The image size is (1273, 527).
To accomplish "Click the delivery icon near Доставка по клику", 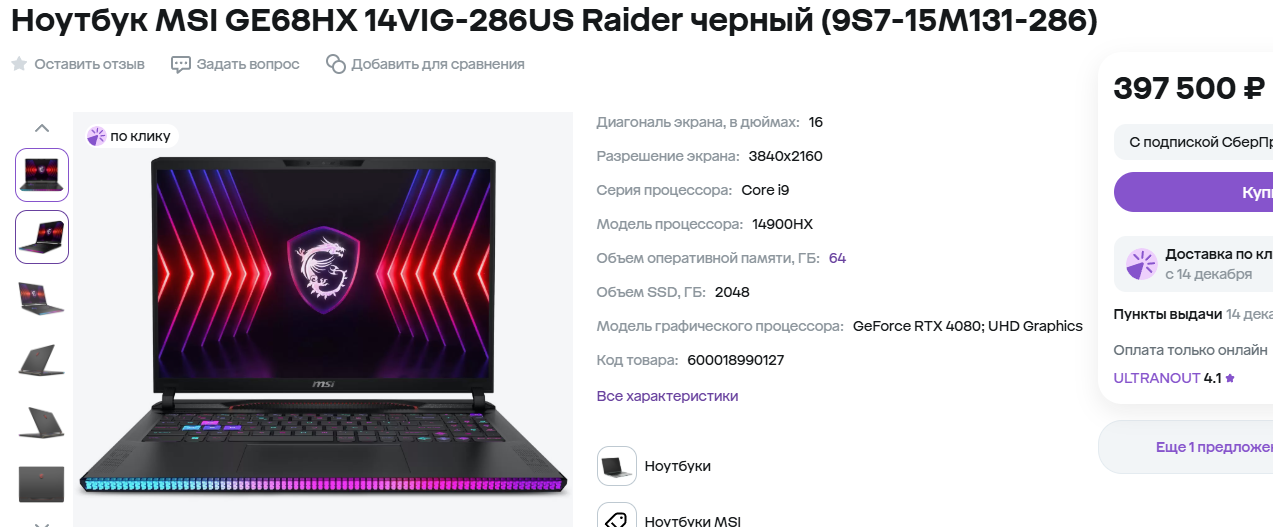I will [x=1141, y=264].
